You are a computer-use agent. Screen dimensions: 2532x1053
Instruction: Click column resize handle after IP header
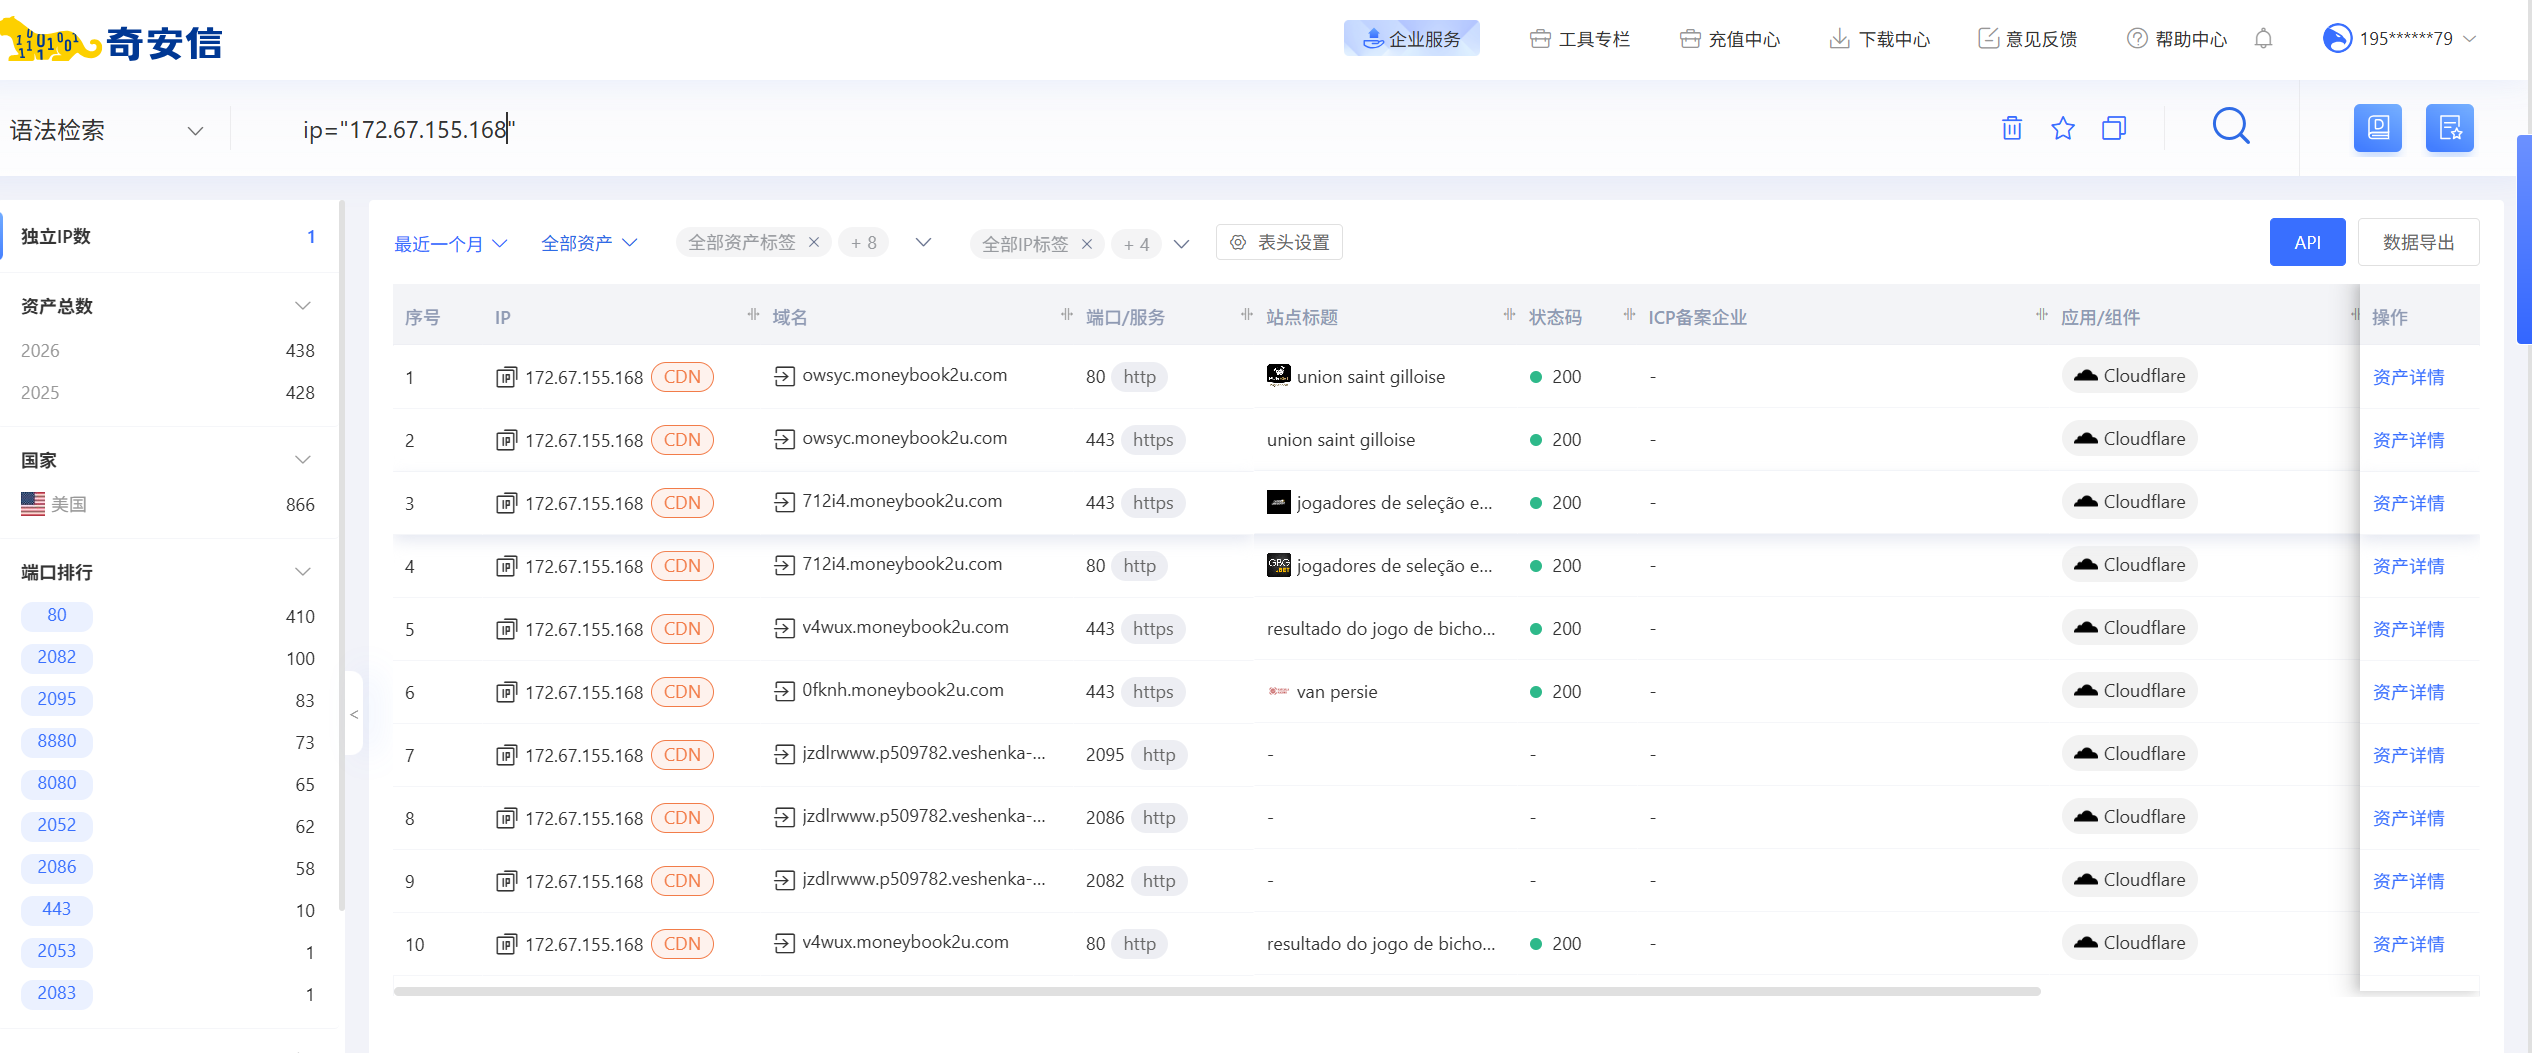pyautogui.click(x=753, y=315)
